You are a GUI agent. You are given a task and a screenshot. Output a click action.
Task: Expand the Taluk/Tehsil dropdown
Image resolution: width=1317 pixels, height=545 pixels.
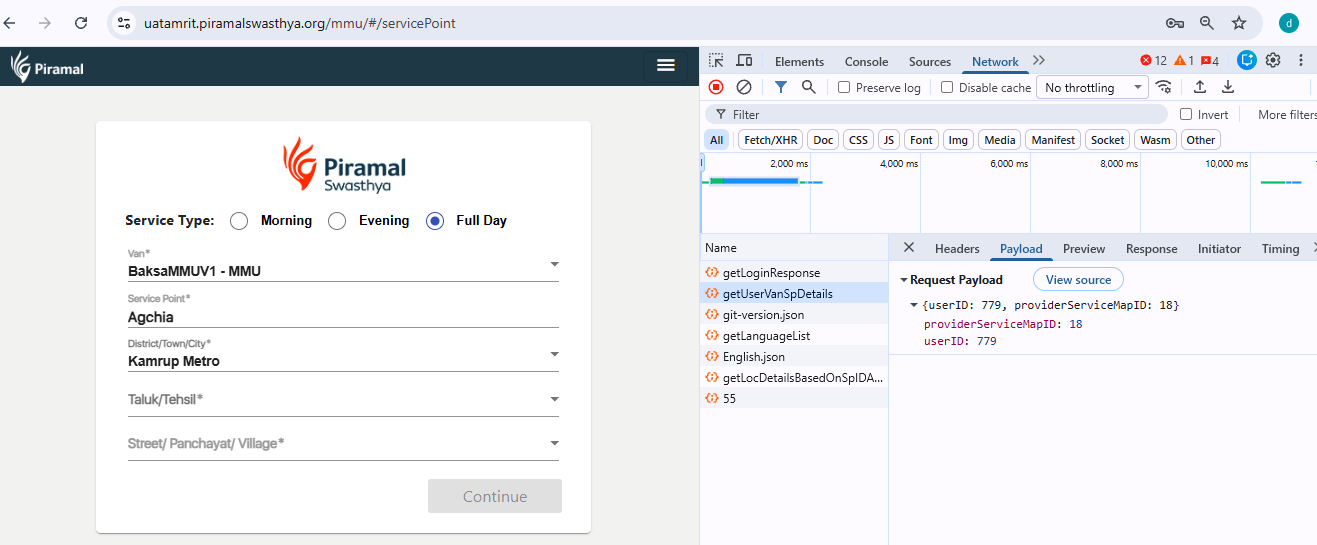tap(554, 400)
